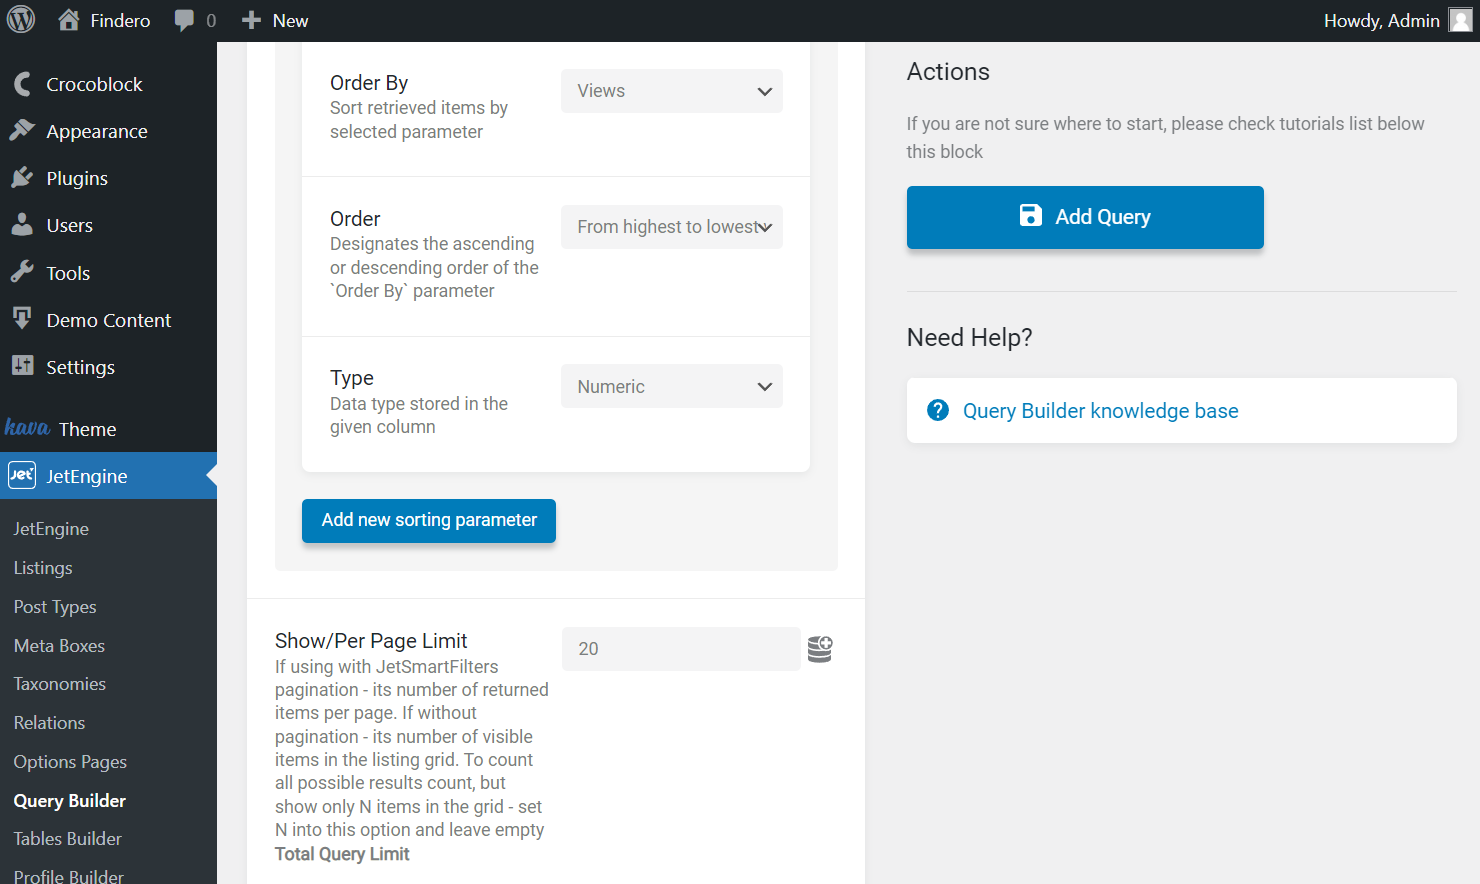Viewport: 1480px width, 884px height.
Task: Open the Appearance menu
Action: click(96, 131)
